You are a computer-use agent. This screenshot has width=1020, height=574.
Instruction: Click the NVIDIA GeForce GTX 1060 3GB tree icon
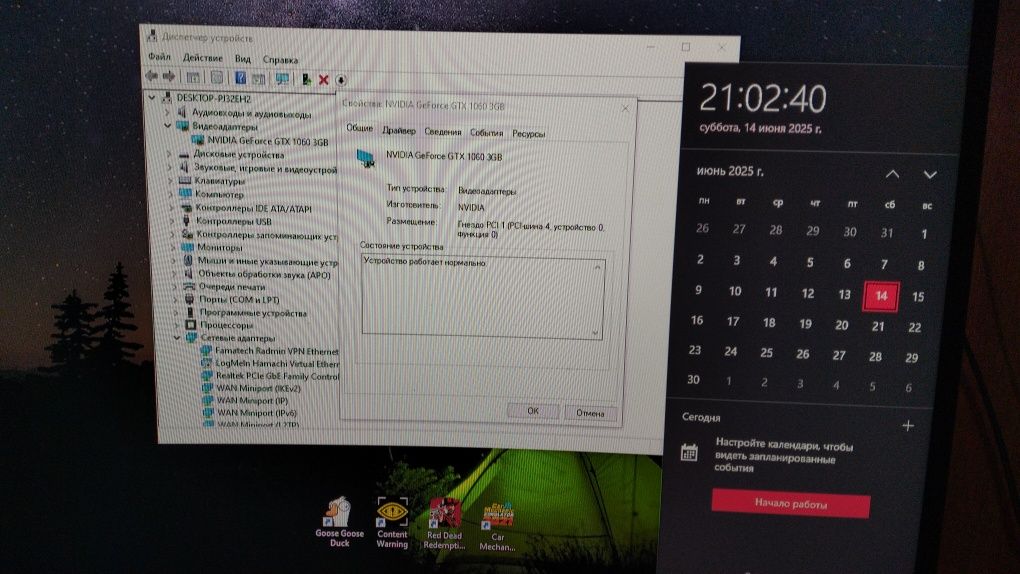pos(198,140)
